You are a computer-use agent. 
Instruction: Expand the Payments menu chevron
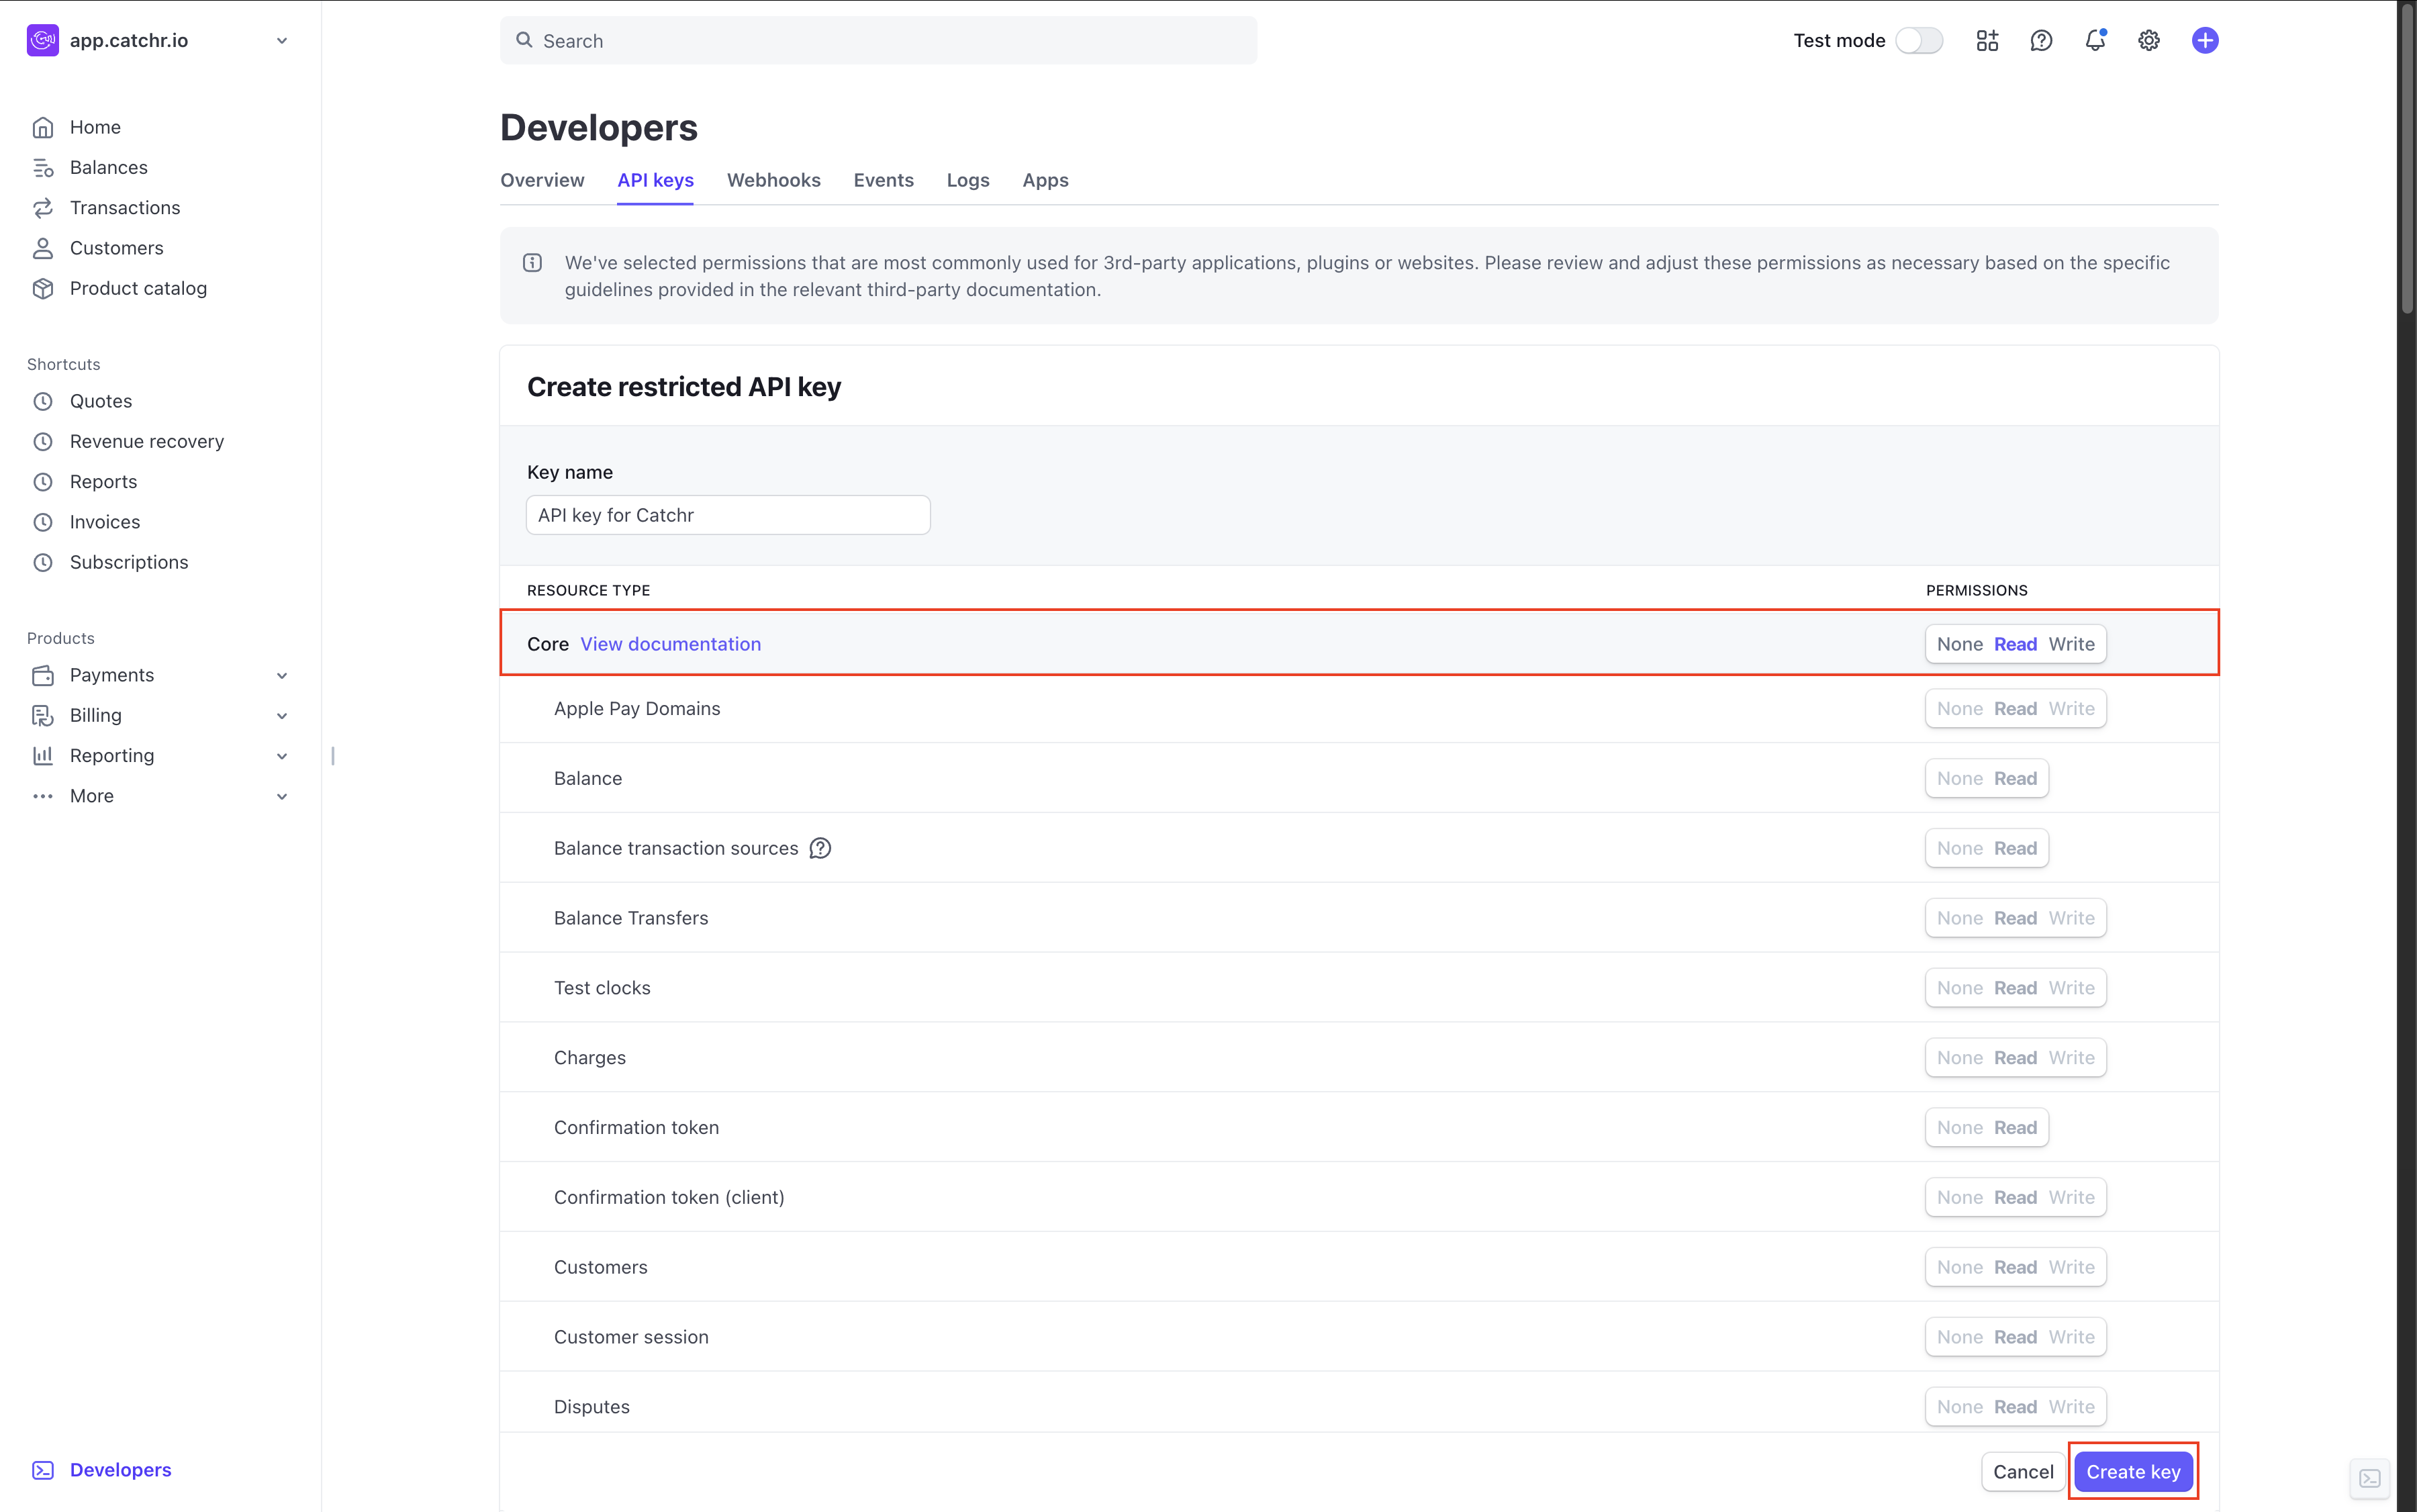[282, 676]
